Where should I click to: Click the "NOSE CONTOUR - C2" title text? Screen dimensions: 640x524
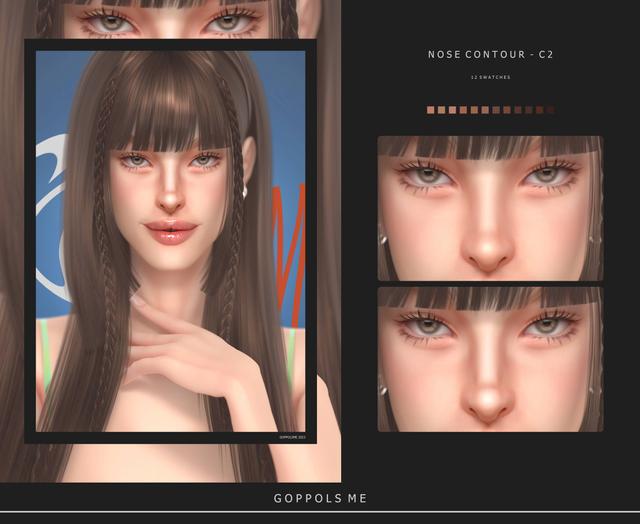pos(490,54)
